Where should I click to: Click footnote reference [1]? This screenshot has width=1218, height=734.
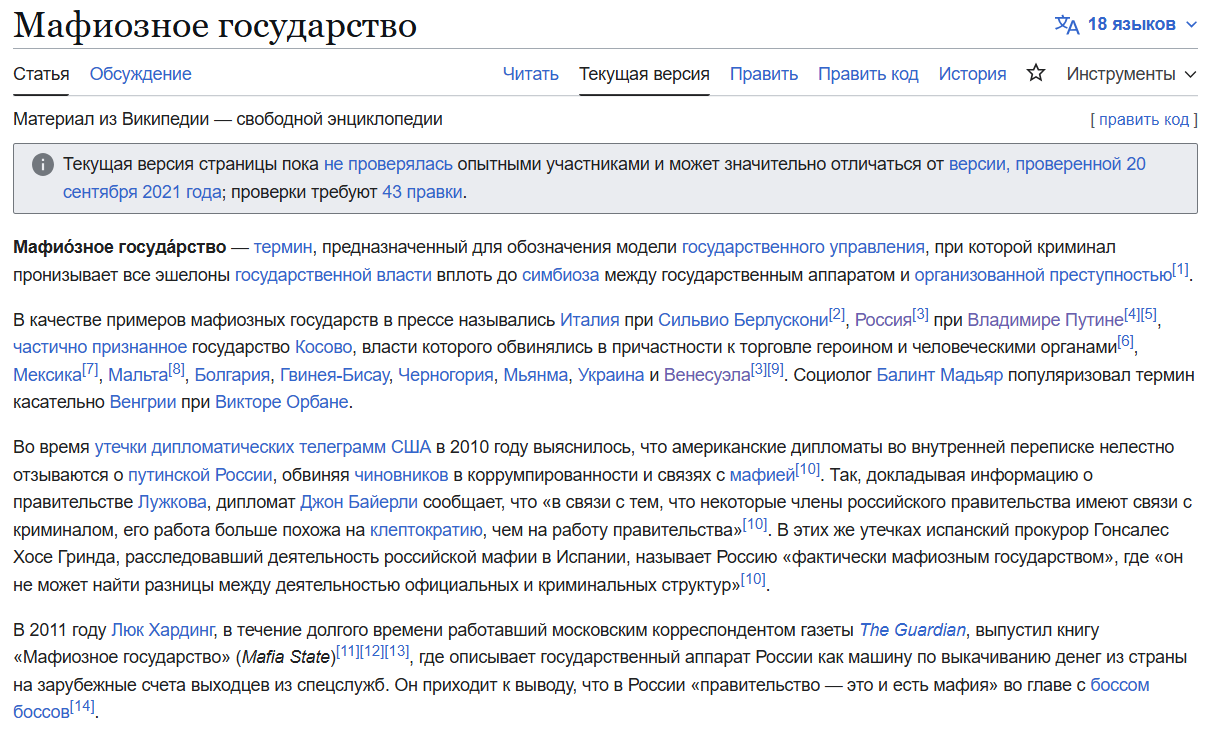coord(1181,269)
